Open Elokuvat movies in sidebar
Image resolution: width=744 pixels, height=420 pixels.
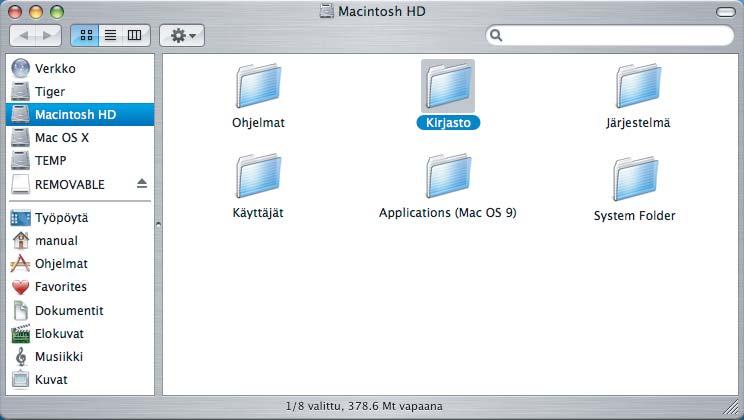coord(80,334)
